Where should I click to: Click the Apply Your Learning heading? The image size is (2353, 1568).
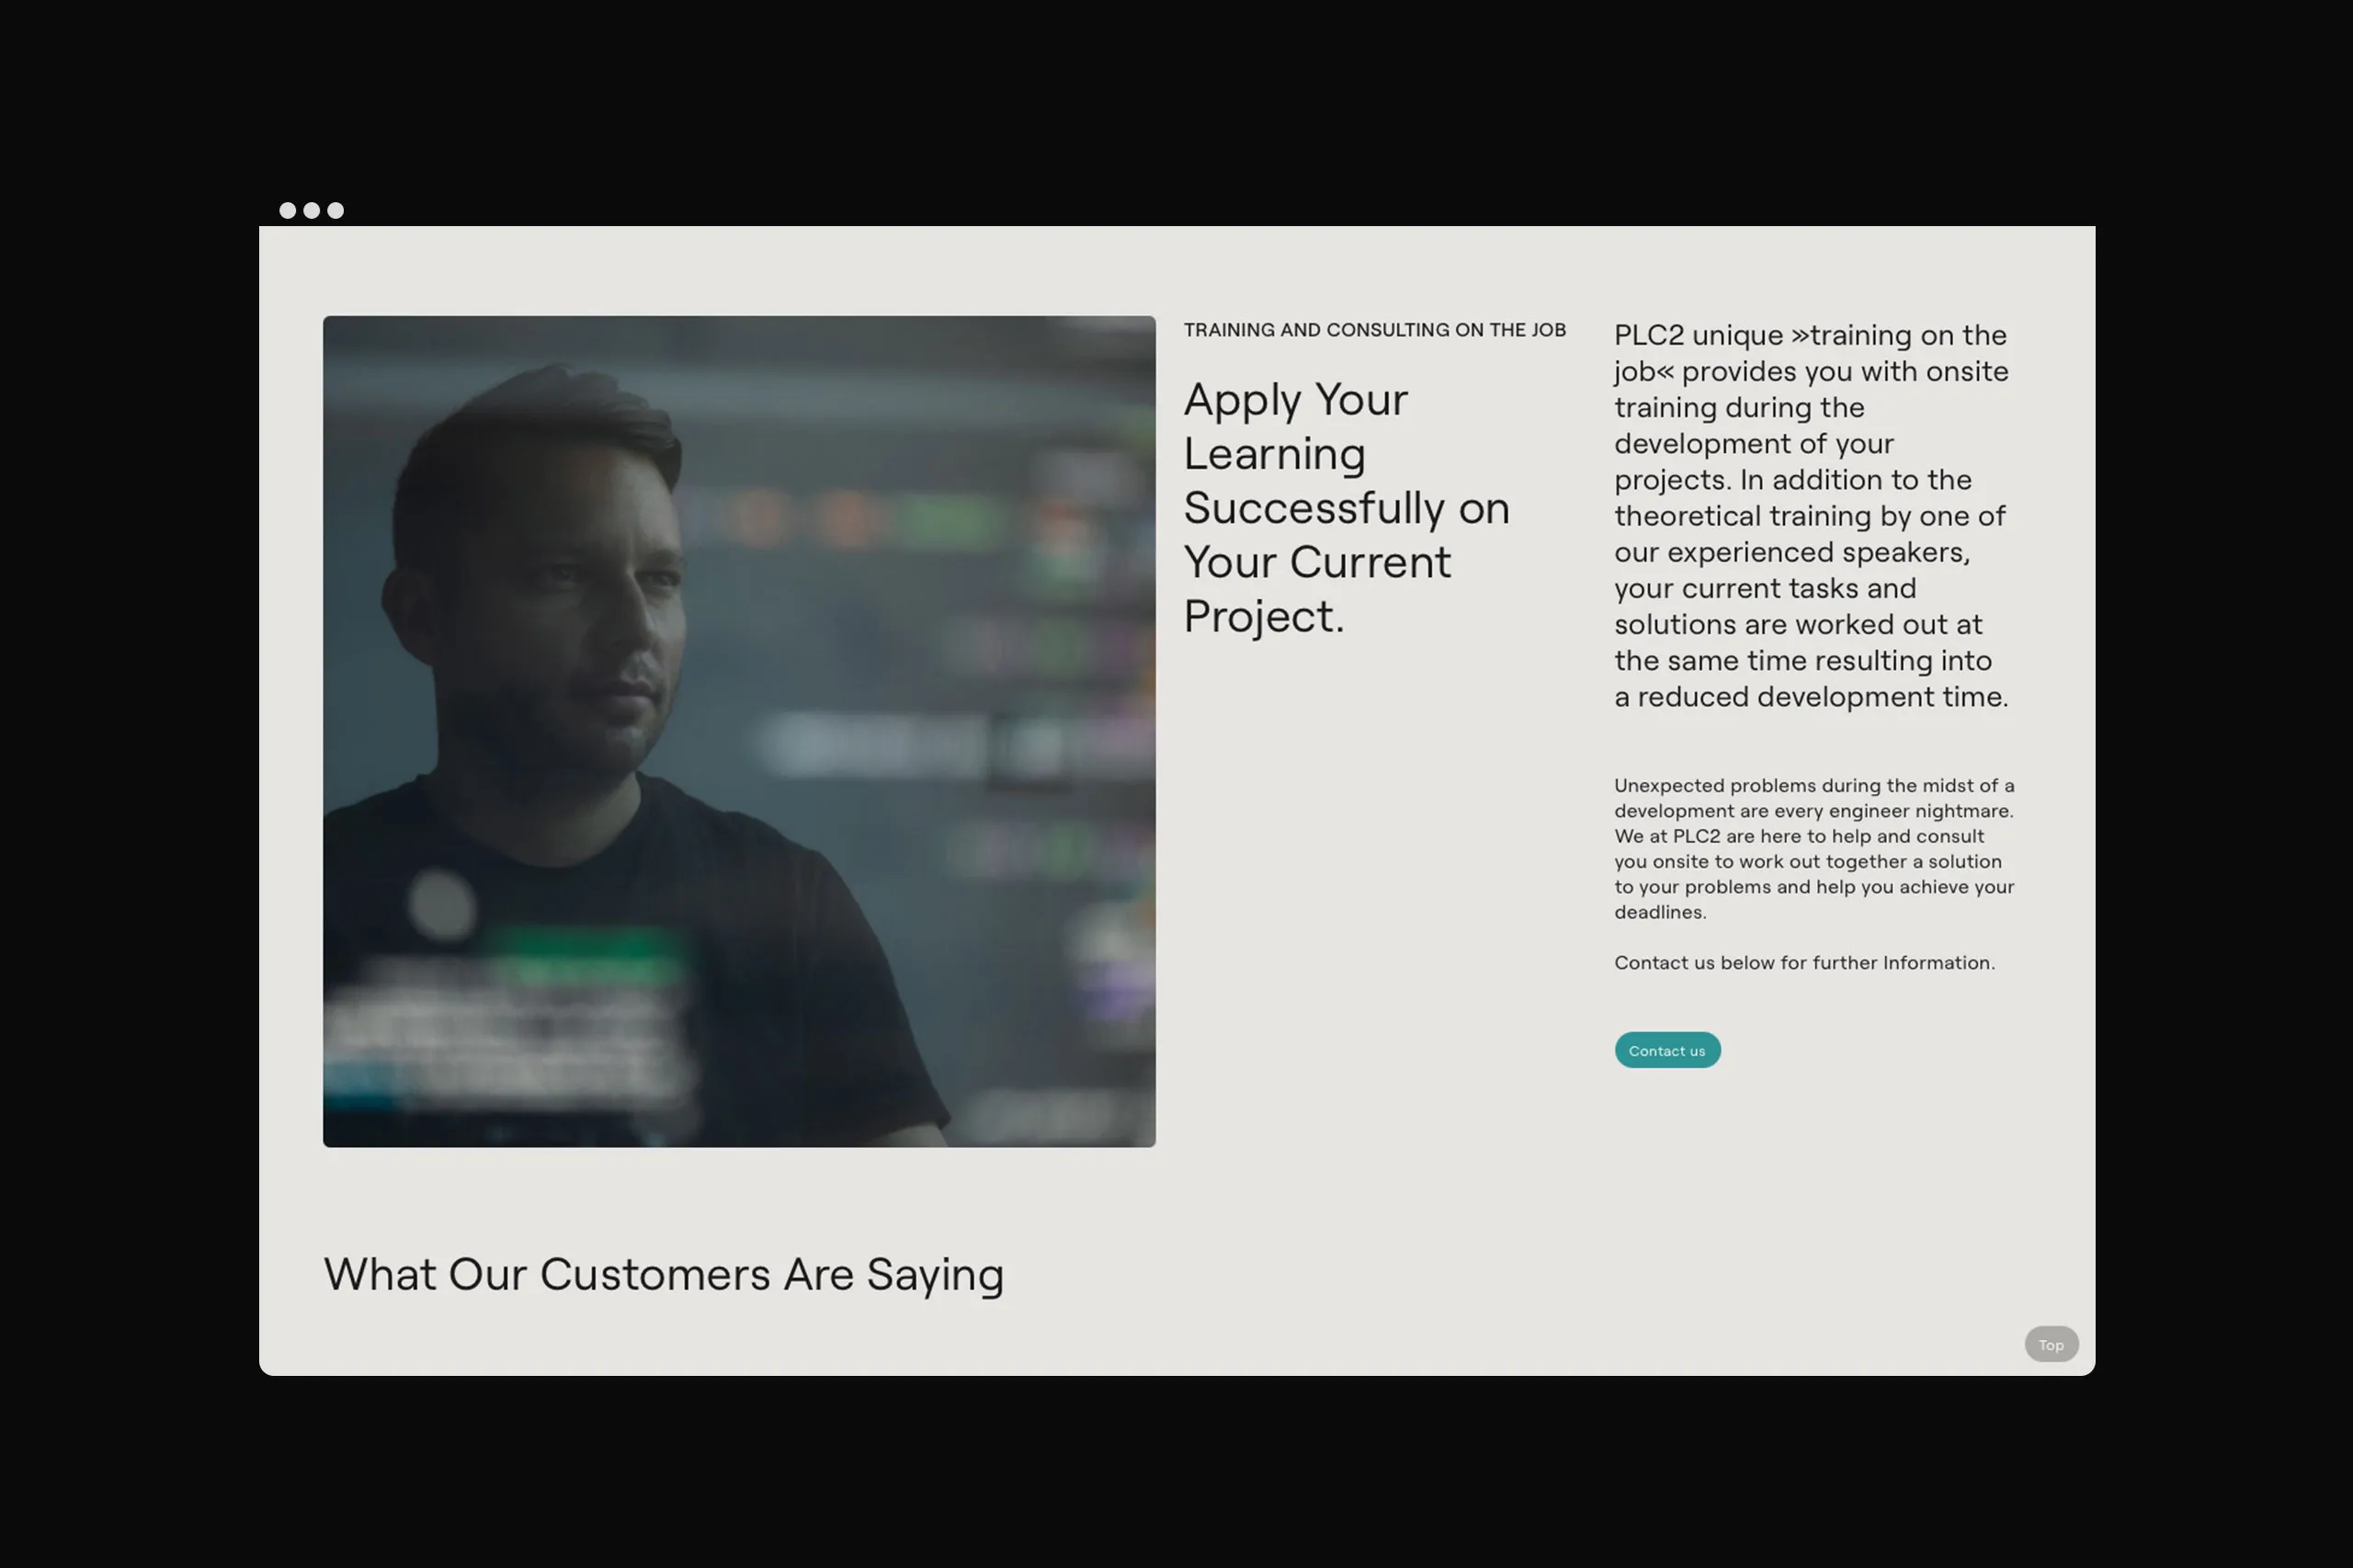point(1346,508)
